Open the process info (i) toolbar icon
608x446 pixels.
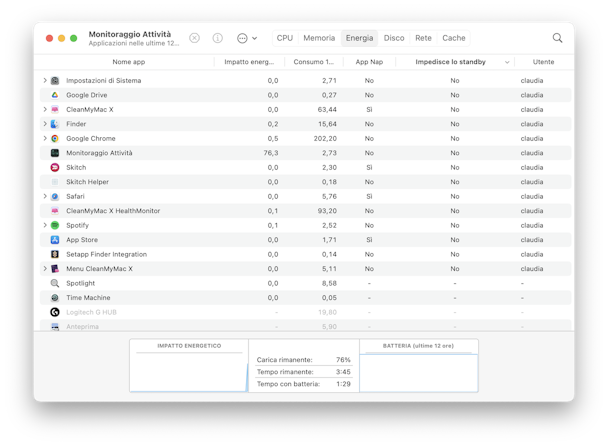[x=218, y=38]
